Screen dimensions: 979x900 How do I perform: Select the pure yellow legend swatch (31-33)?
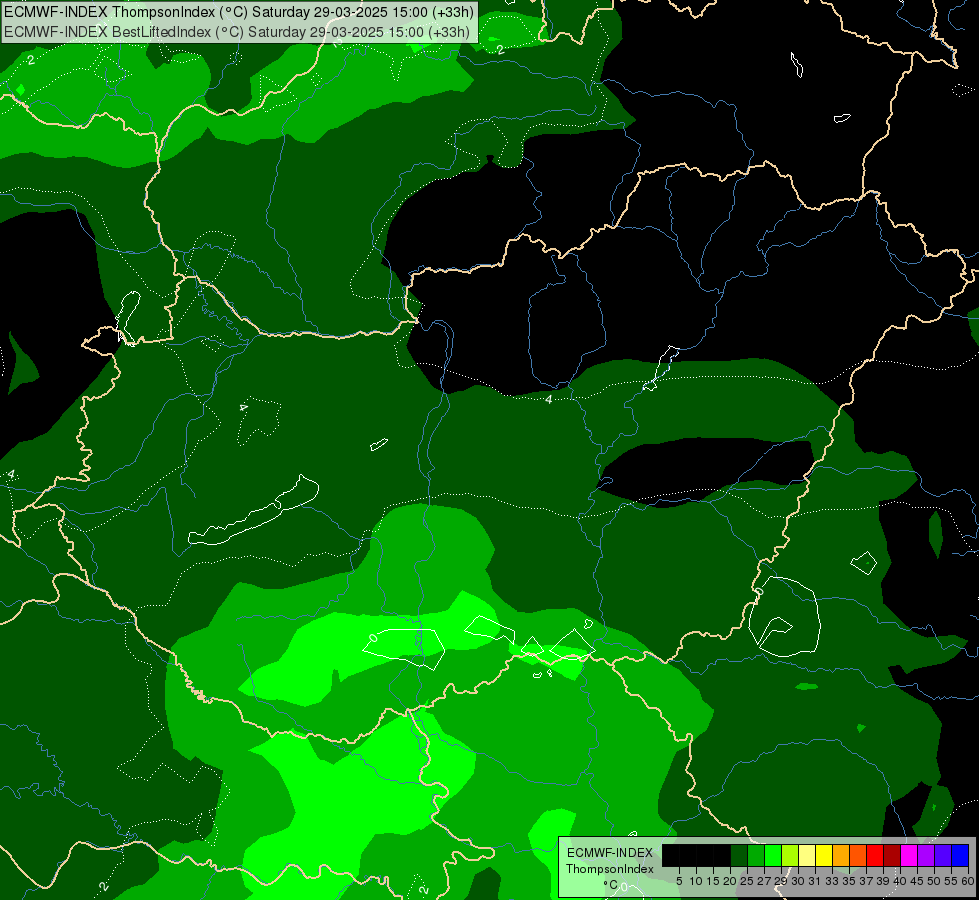click(x=824, y=855)
